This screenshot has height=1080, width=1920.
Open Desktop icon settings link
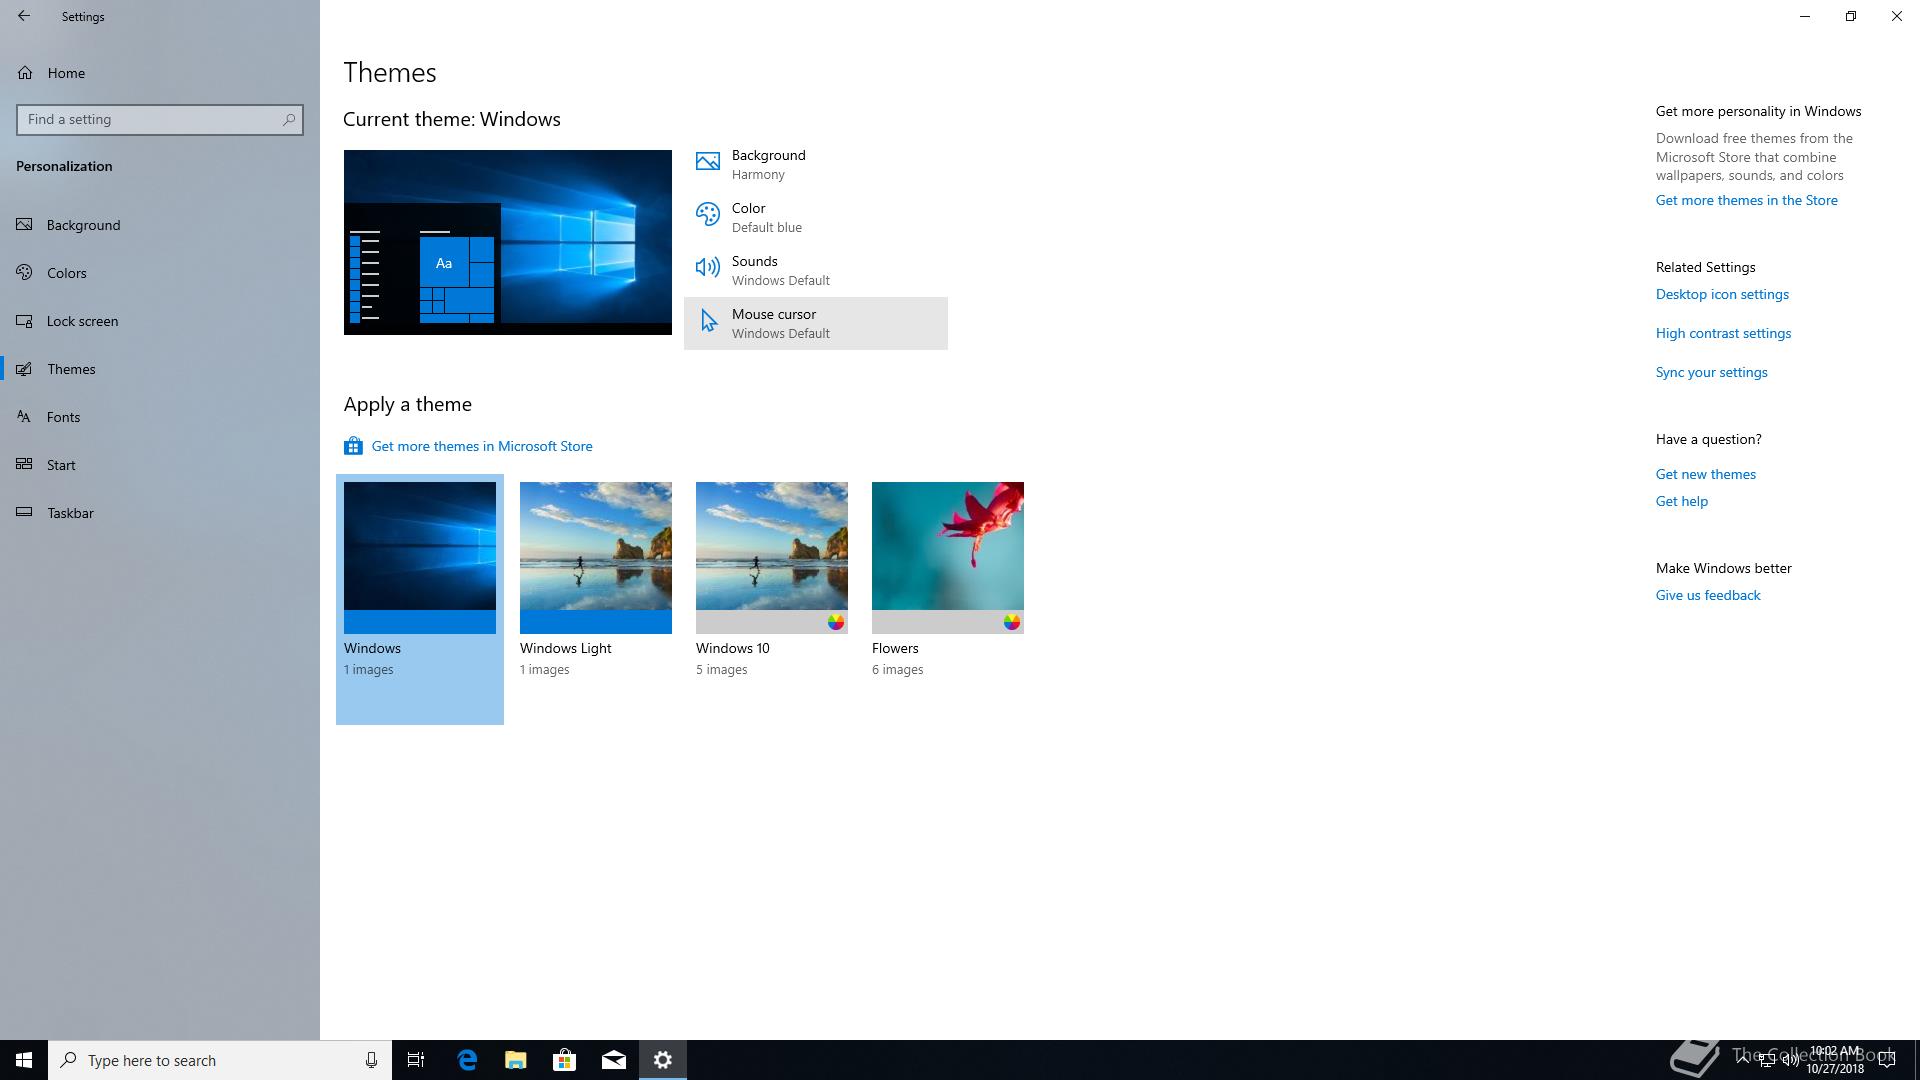[1722, 294]
